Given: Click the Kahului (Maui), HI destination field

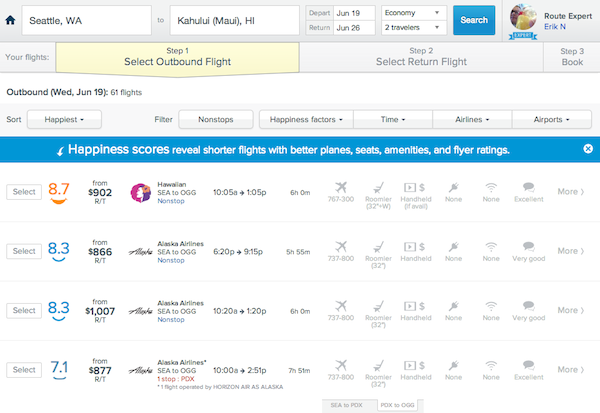Looking at the screenshot, I should (235, 20).
